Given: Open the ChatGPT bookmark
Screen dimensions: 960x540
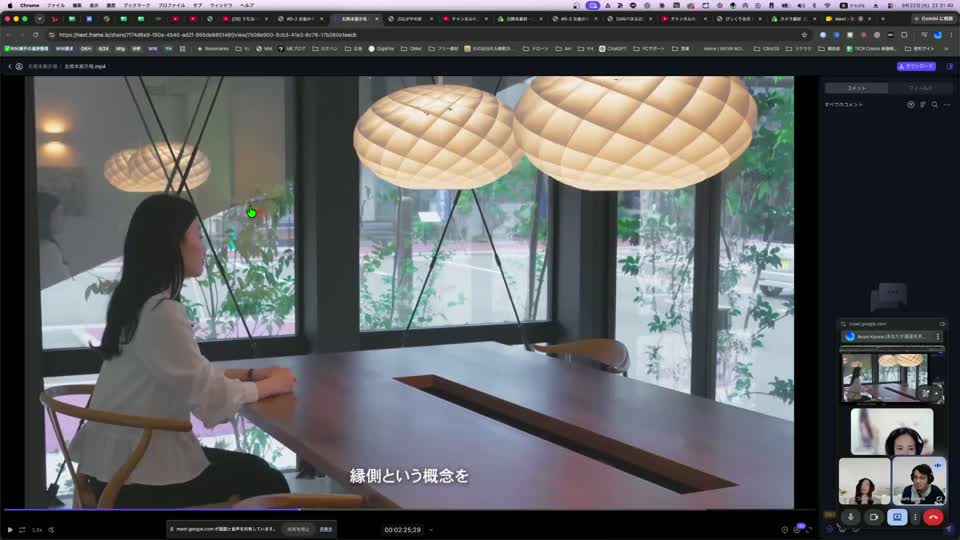Looking at the screenshot, I should pos(613,48).
